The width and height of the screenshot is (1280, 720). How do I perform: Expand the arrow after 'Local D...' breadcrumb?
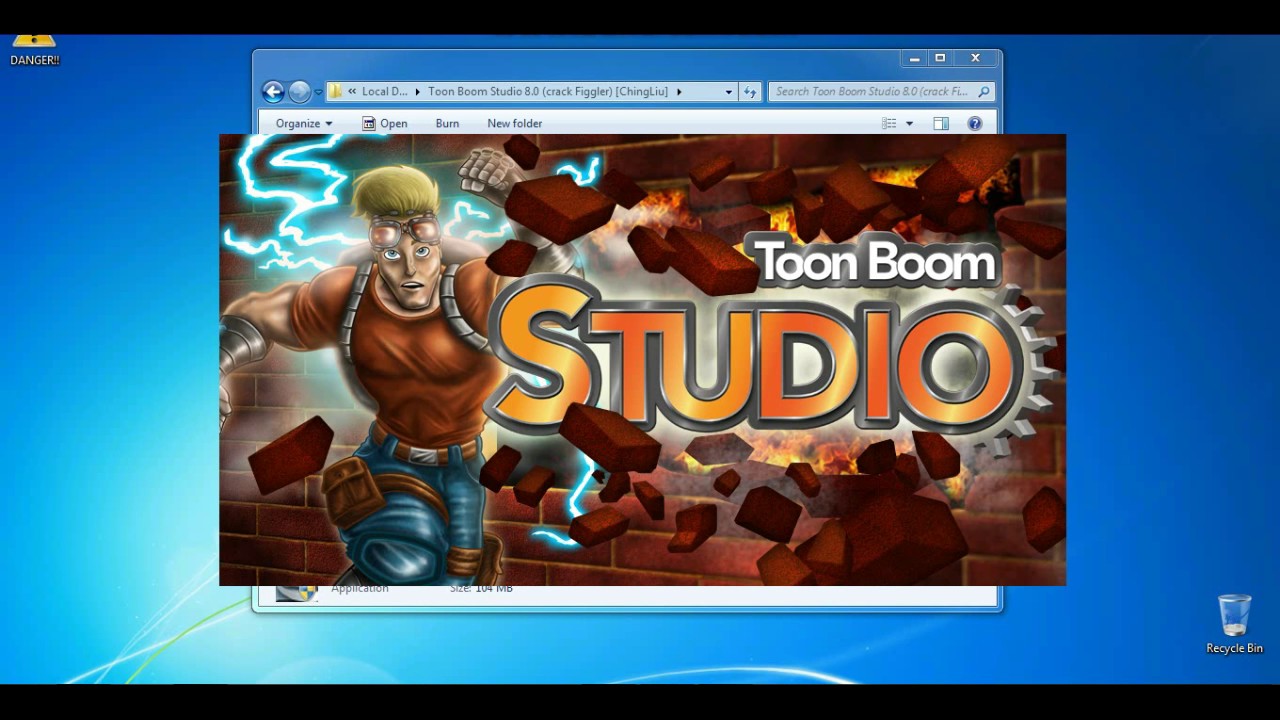(418, 91)
